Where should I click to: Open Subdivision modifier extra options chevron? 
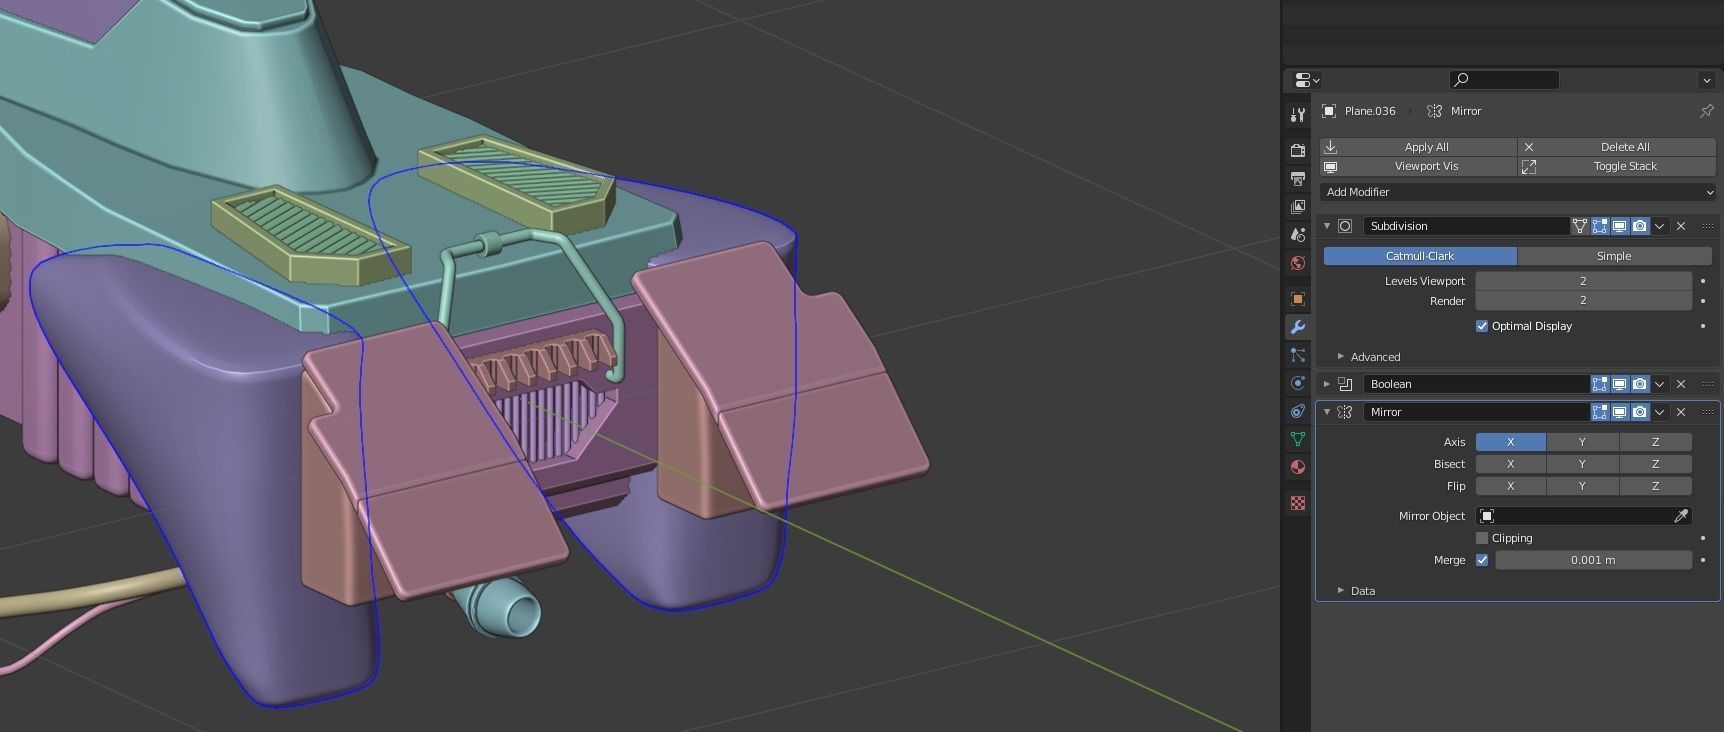coord(1660,226)
